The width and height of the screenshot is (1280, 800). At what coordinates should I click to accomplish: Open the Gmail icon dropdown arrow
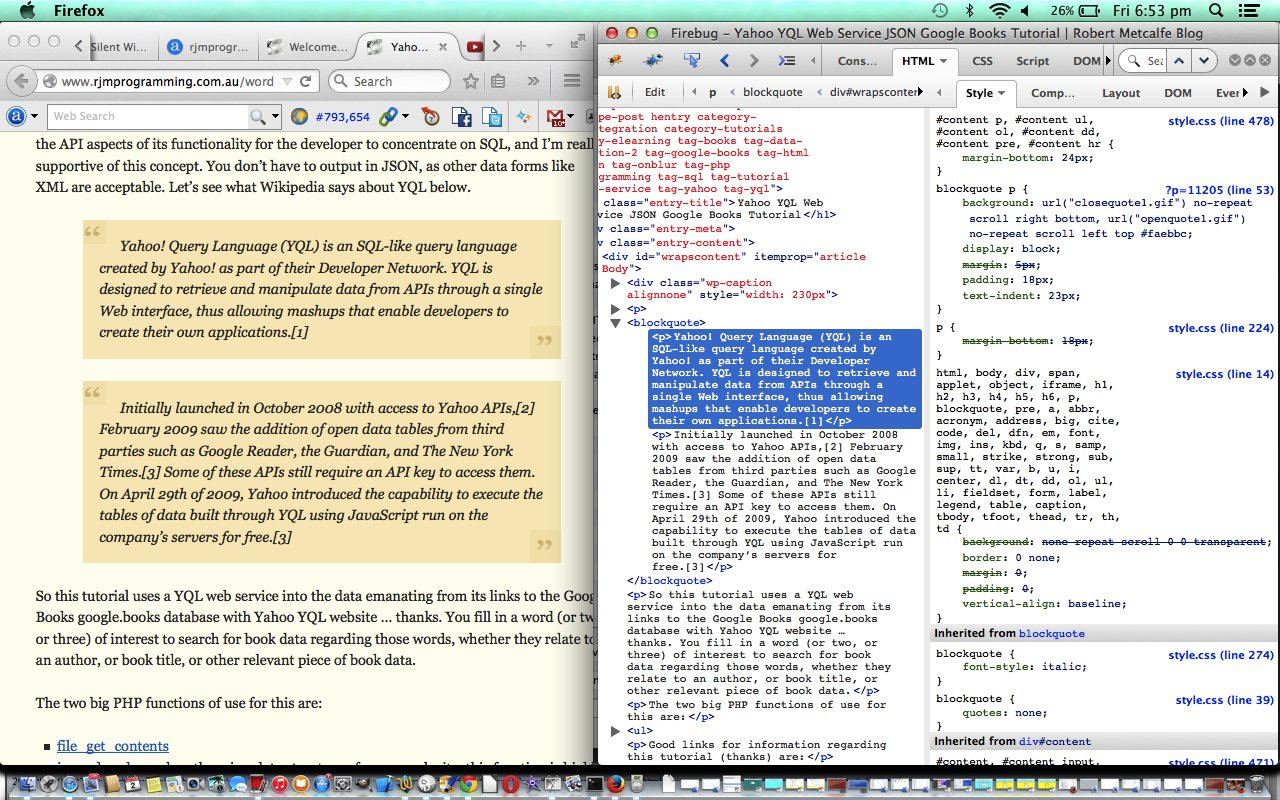(572, 117)
